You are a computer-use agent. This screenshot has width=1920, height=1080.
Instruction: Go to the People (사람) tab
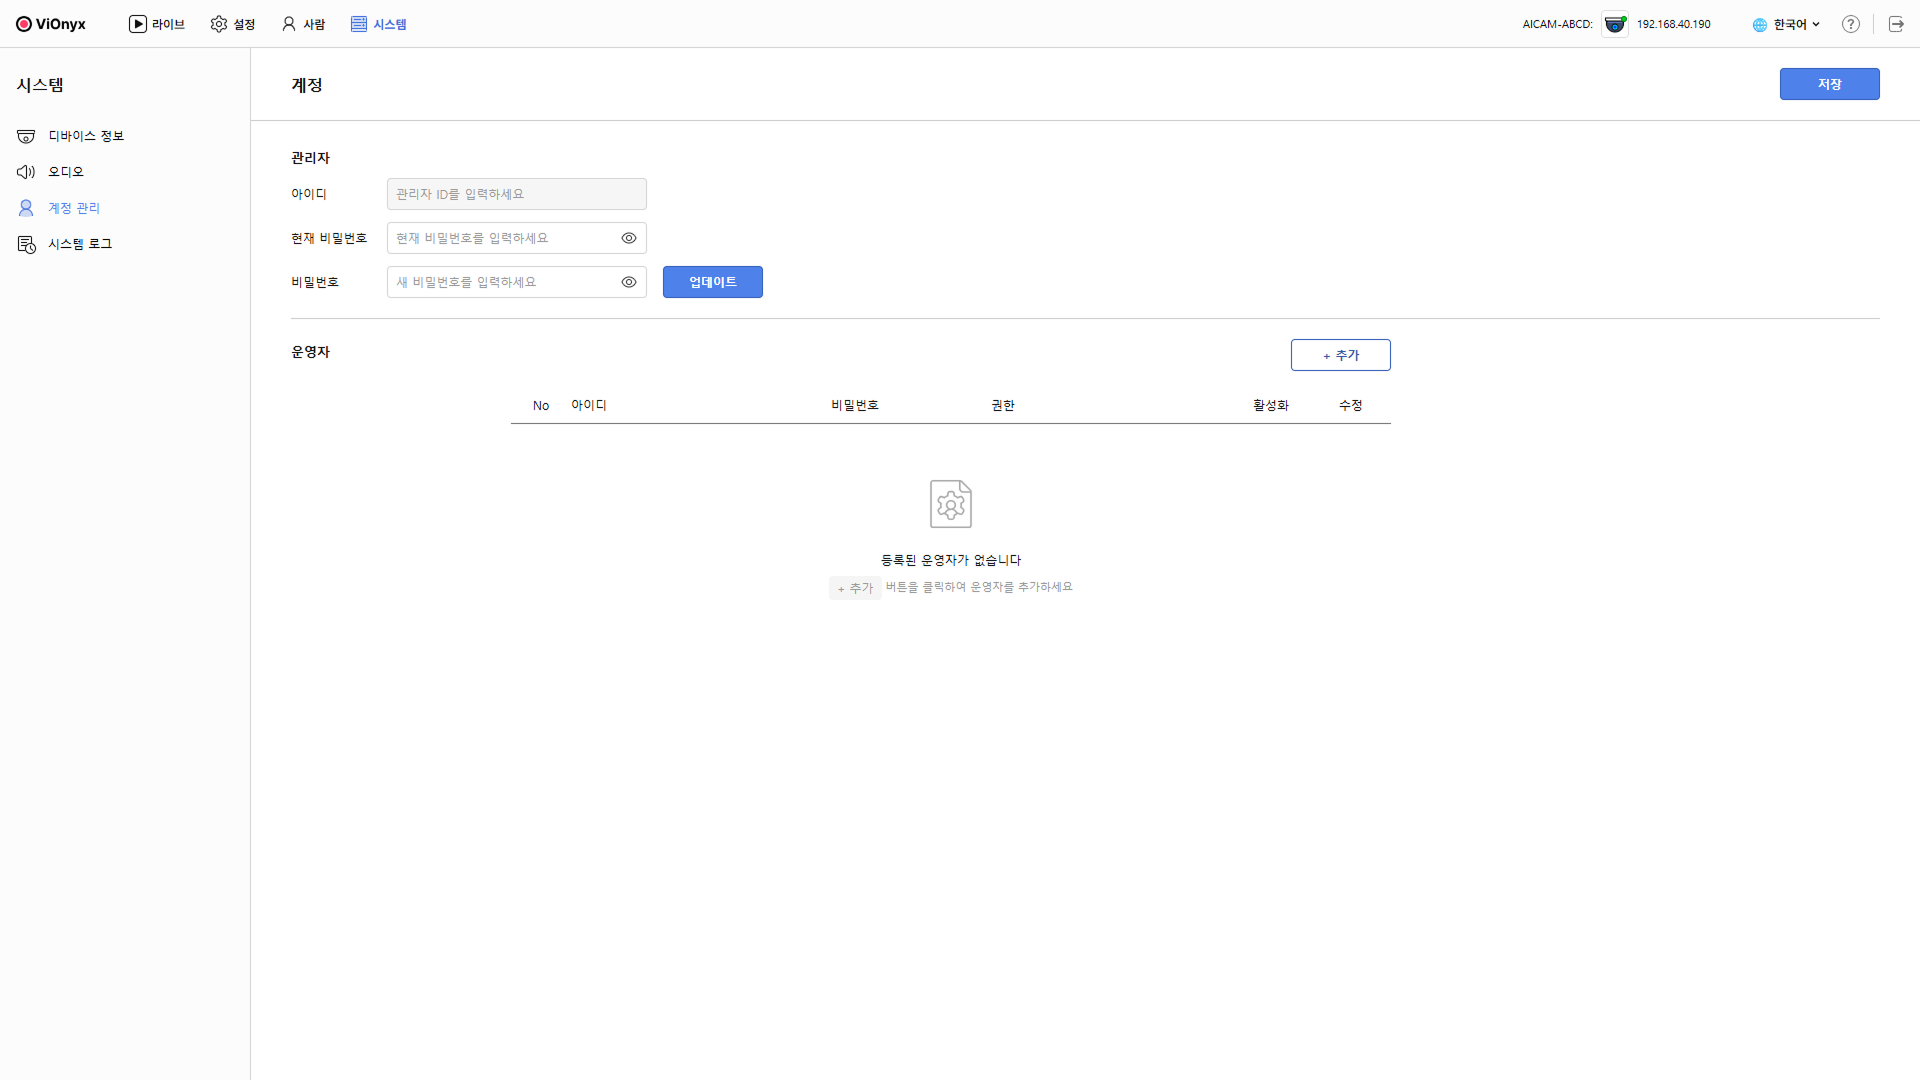(x=303, y=24)
